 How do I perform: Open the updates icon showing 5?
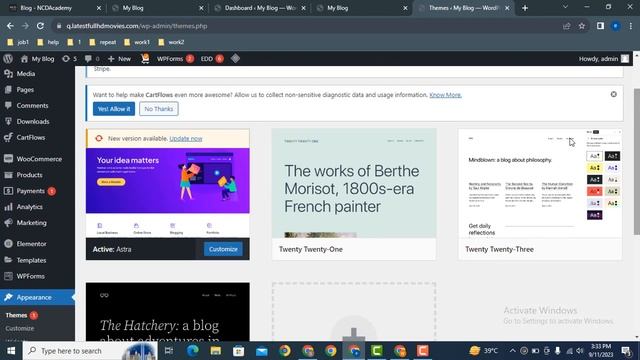tap(69, 59)
